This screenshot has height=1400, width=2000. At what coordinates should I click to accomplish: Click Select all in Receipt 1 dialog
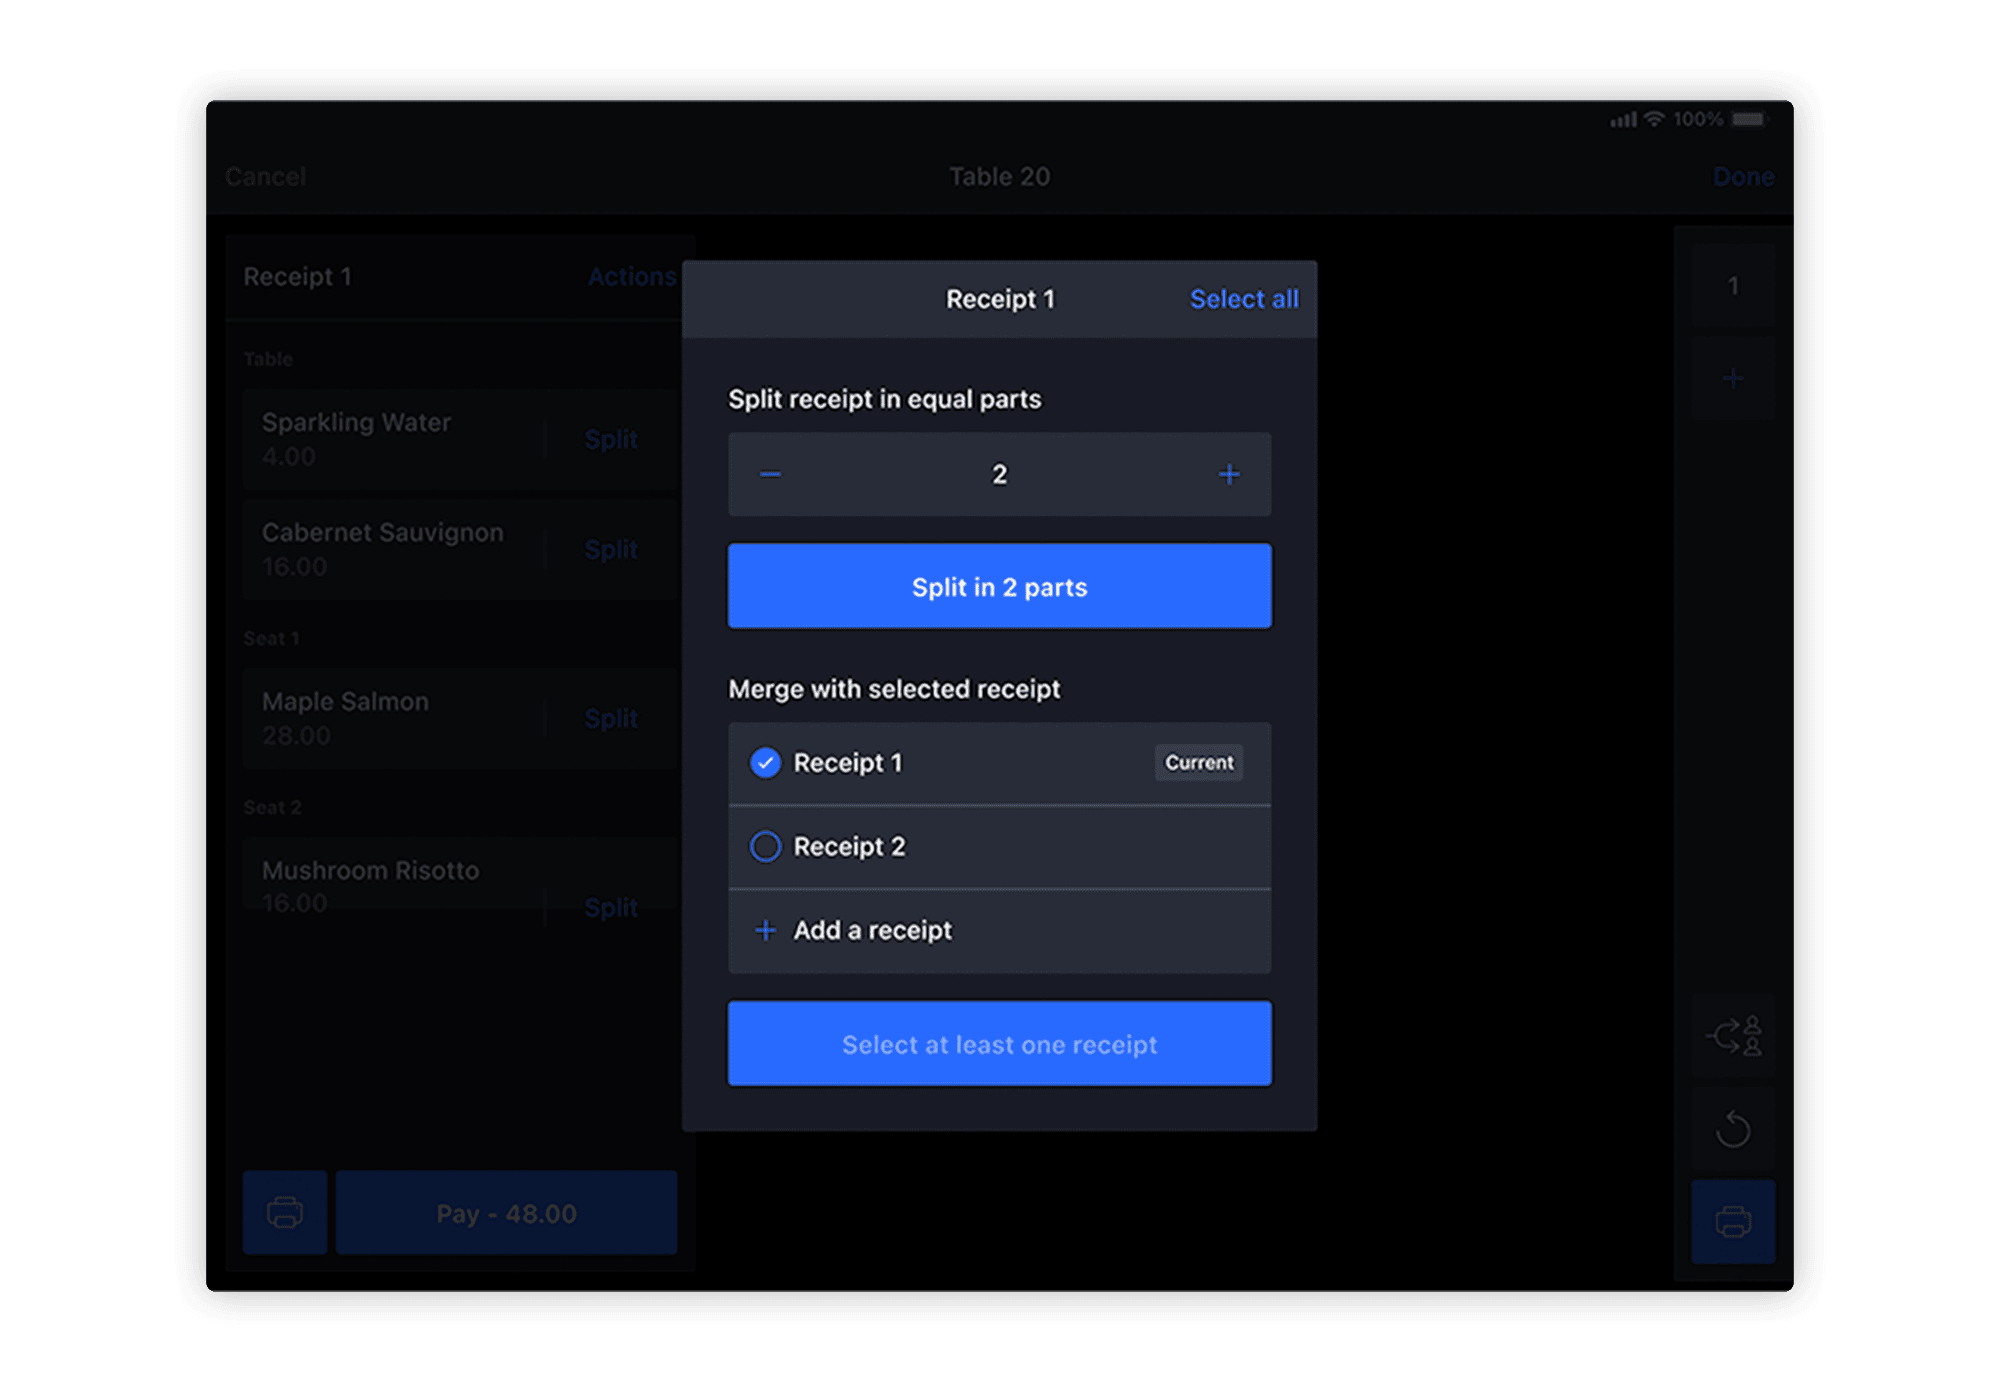tap(1243, 299)
